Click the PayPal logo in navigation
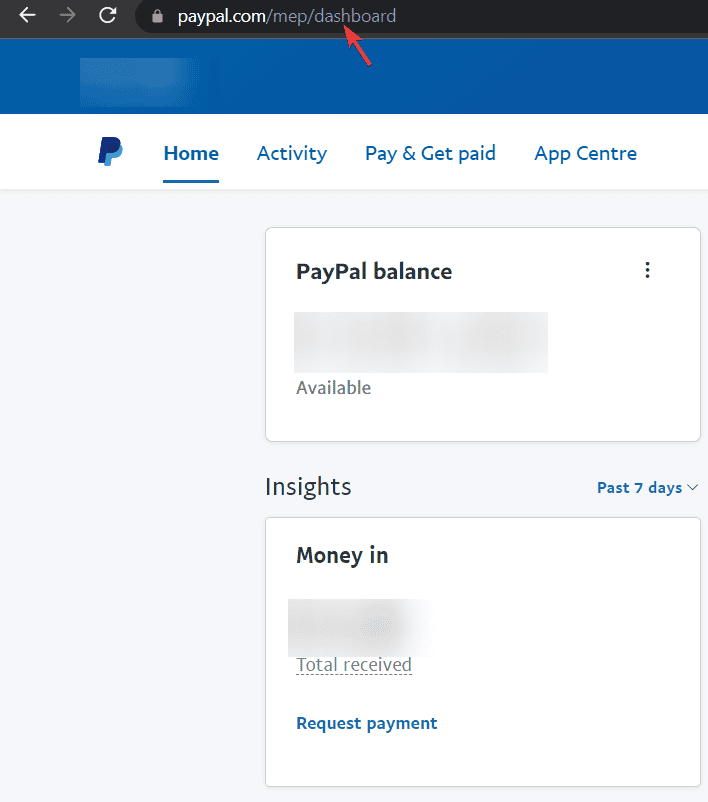The image size is (708, 802). coord(110,151)
